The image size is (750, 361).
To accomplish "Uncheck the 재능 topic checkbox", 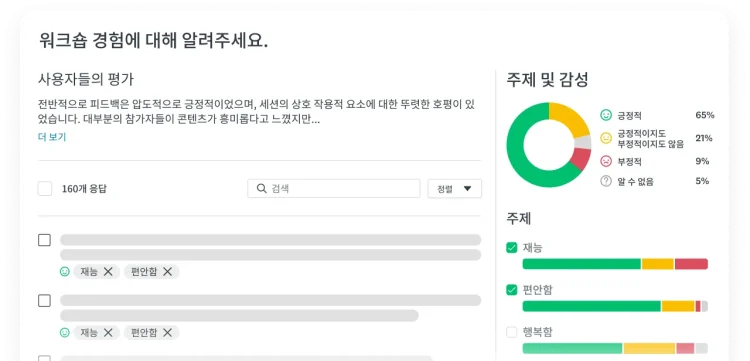I will (x=512, y=248).
